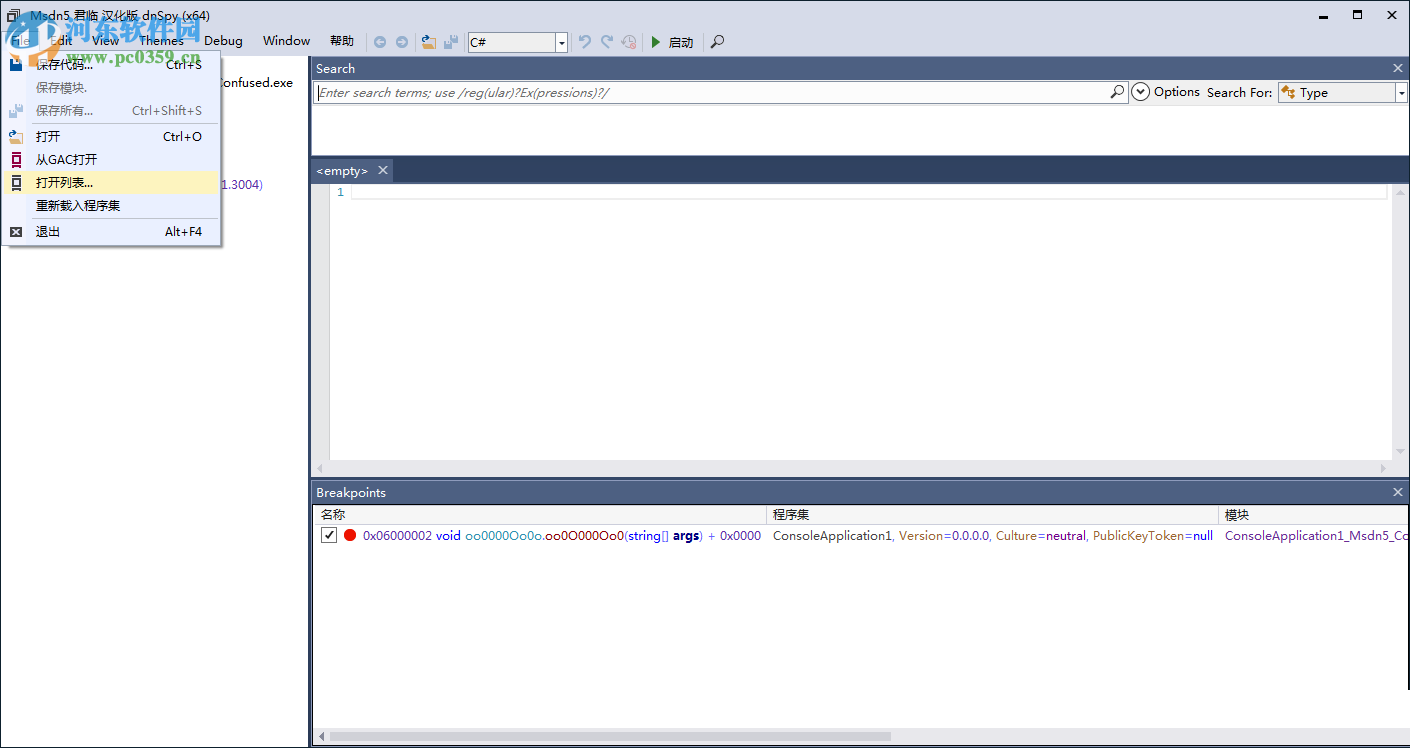Click the Search panel title

pos(335,69)
